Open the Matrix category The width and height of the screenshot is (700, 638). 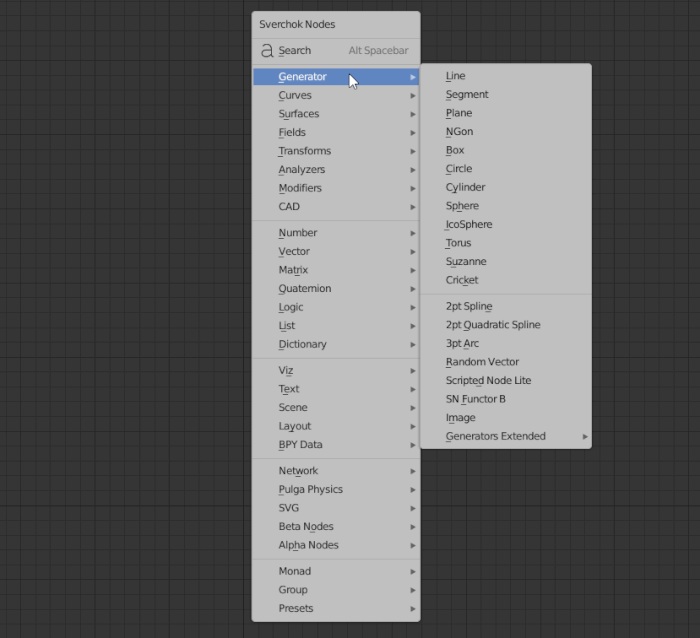[336, 270]
